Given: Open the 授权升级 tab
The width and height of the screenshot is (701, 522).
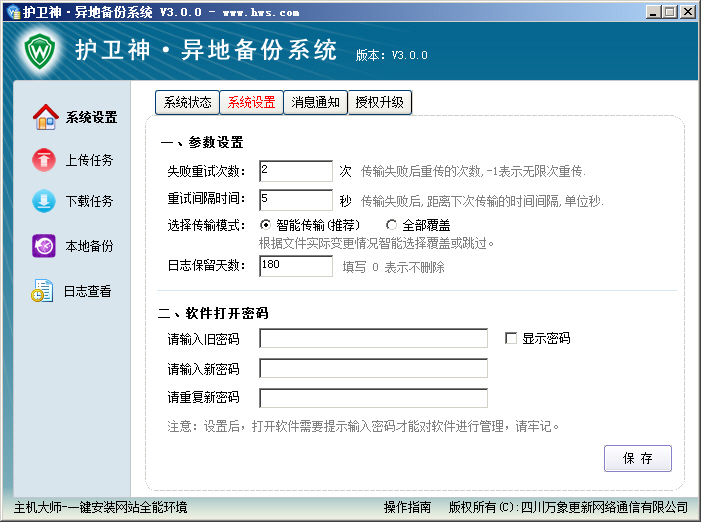Looking at the screenshot, I should coord(379,103).
